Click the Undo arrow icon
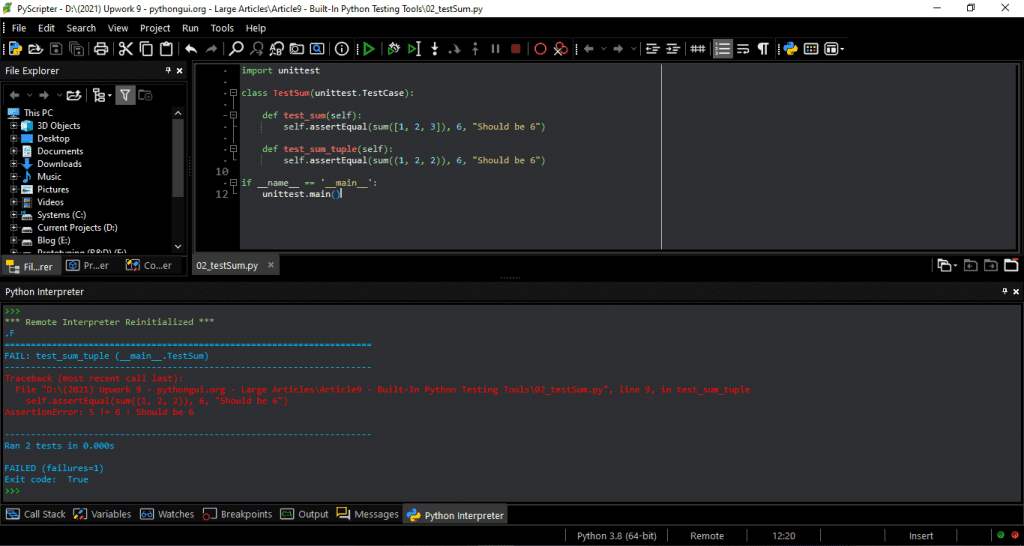This screenshot has height=546, width=1024. (191, 49)
